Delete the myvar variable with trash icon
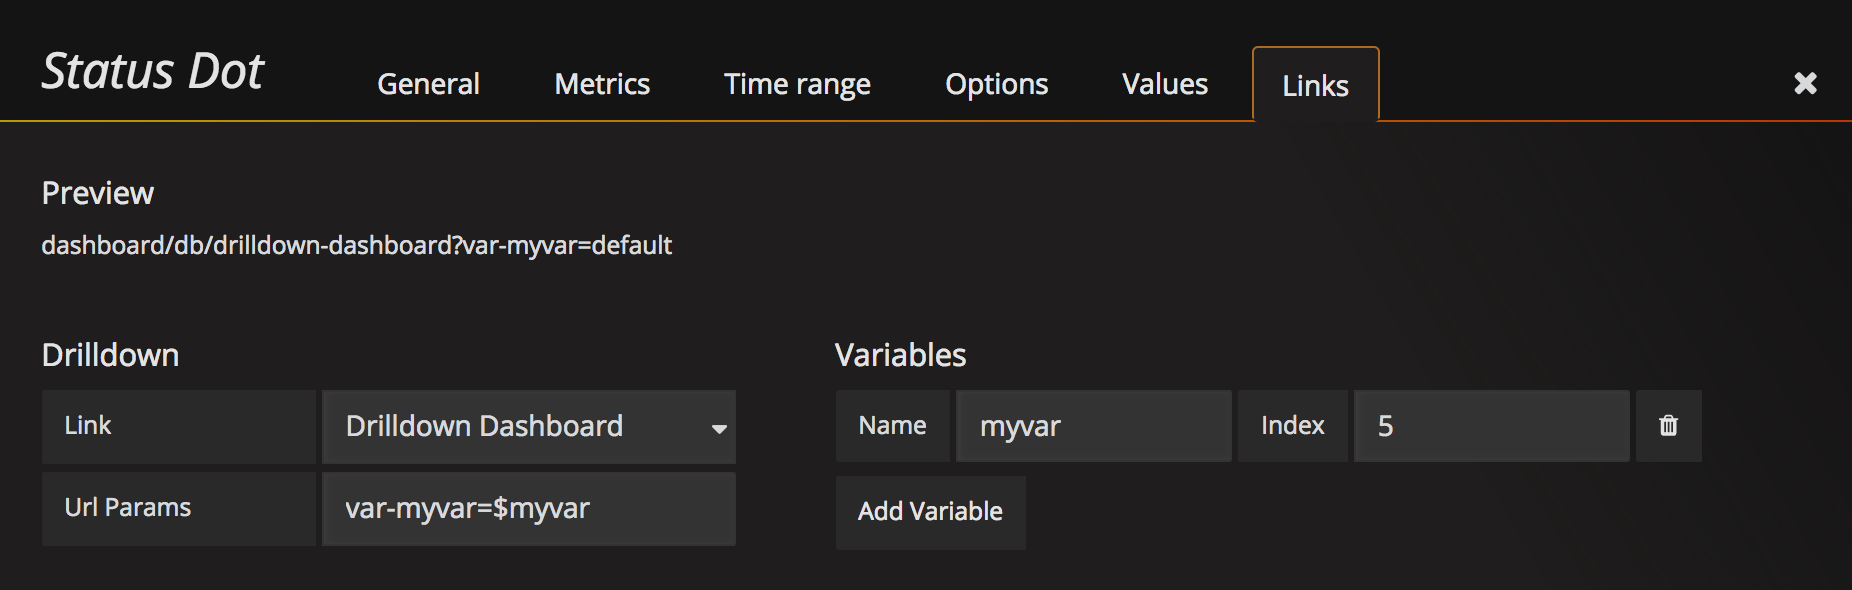Image resolution: width=1852 pixels, height=590 pixels. (1668, 426)
